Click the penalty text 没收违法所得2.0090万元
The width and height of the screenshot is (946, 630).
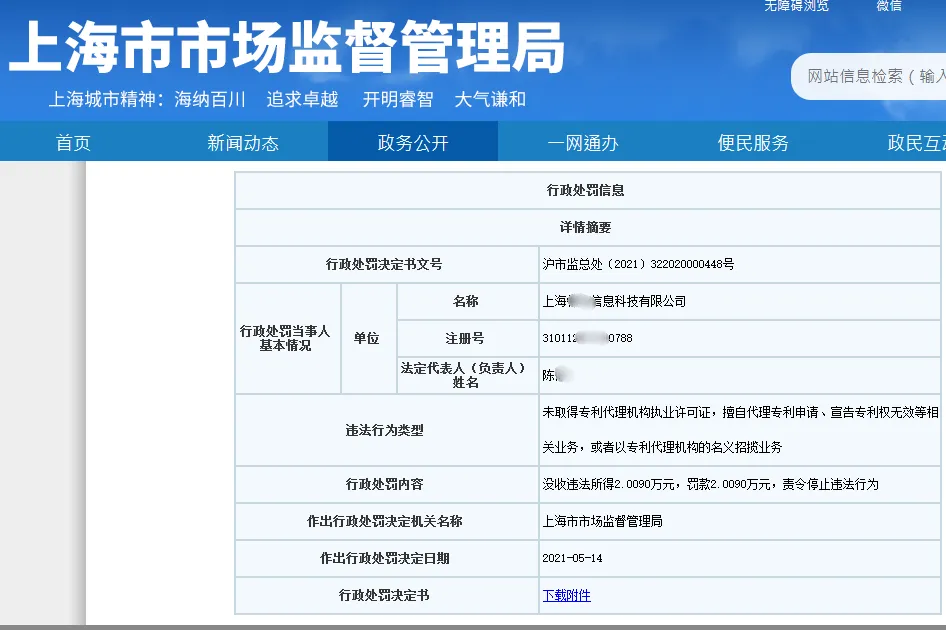click(608, 484)
